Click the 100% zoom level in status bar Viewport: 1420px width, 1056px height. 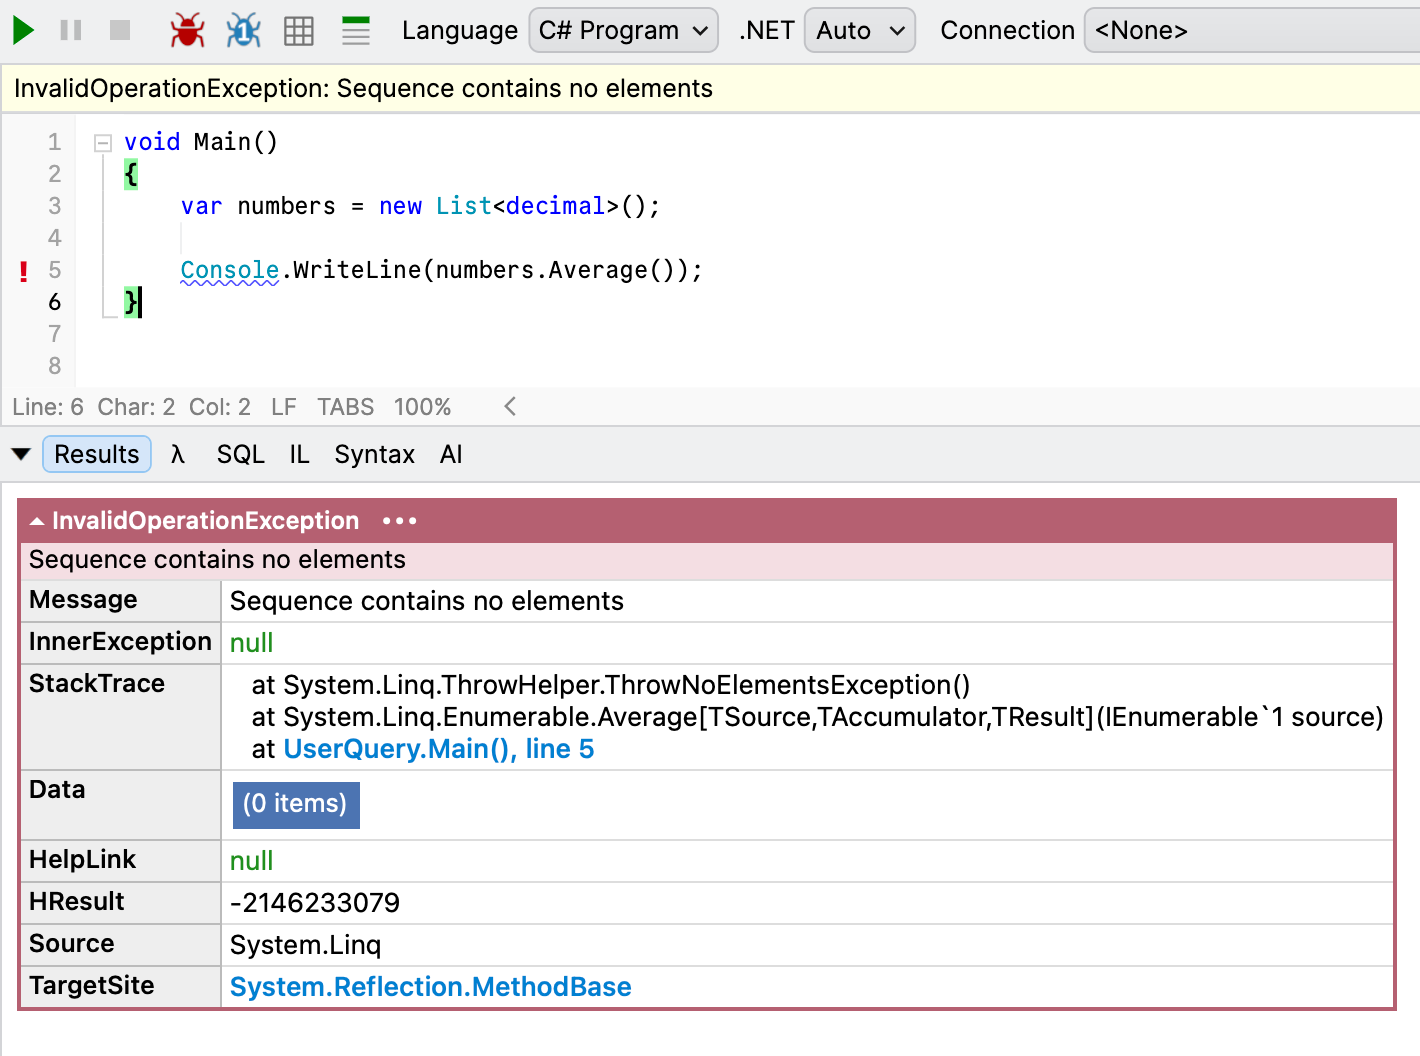click(x=423, y=407)
